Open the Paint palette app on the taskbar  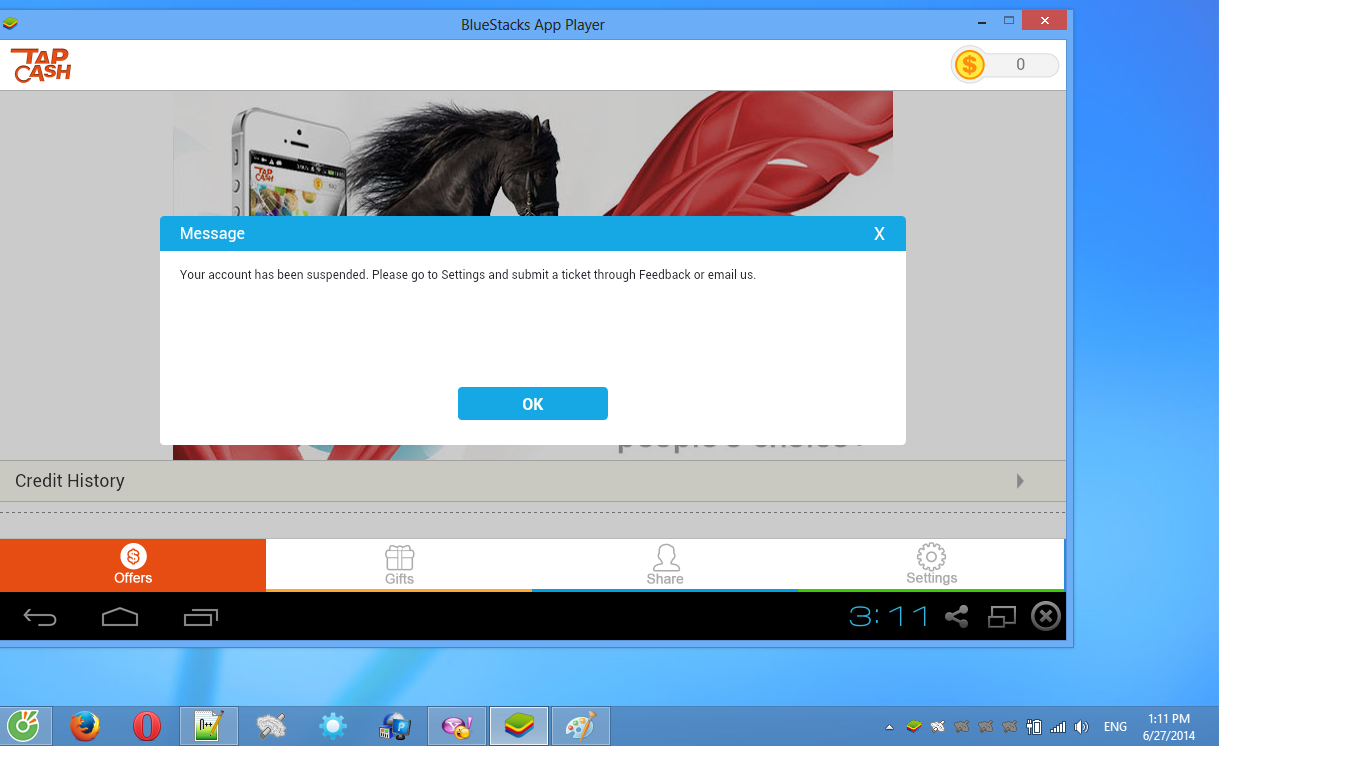pyautogui.click(x=581, y=727)
